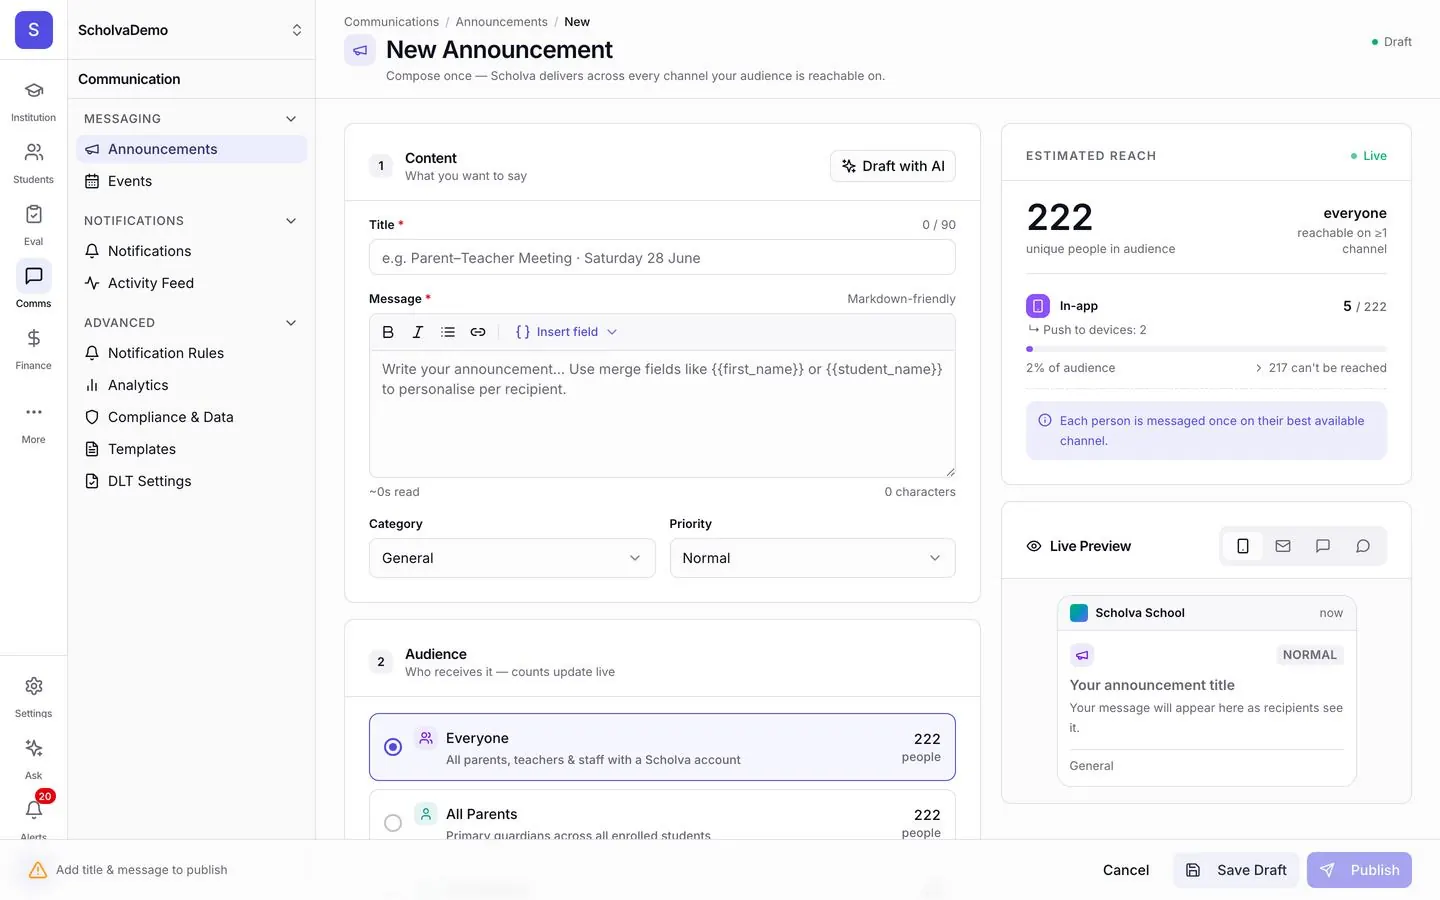Follow the Announcements breadcrumb link
The width and height of the screenshot is (1440, 900).
[501, 22]
